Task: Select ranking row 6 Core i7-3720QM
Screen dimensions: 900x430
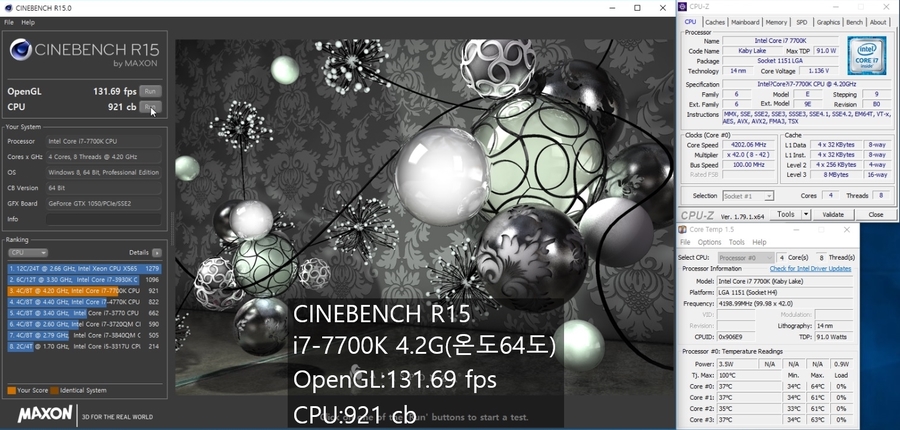Action: tap(84, 324)
